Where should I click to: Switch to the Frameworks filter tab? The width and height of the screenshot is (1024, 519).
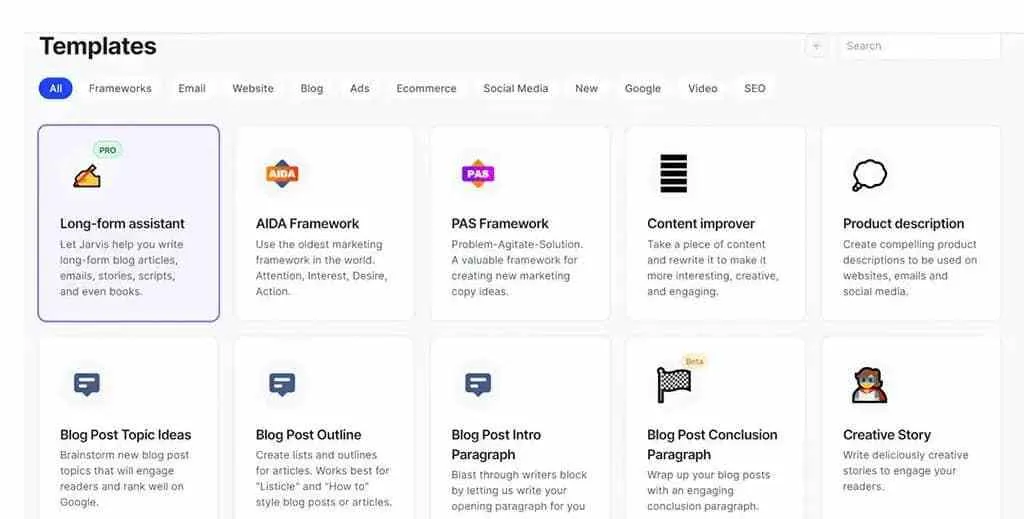pos(120,88)
